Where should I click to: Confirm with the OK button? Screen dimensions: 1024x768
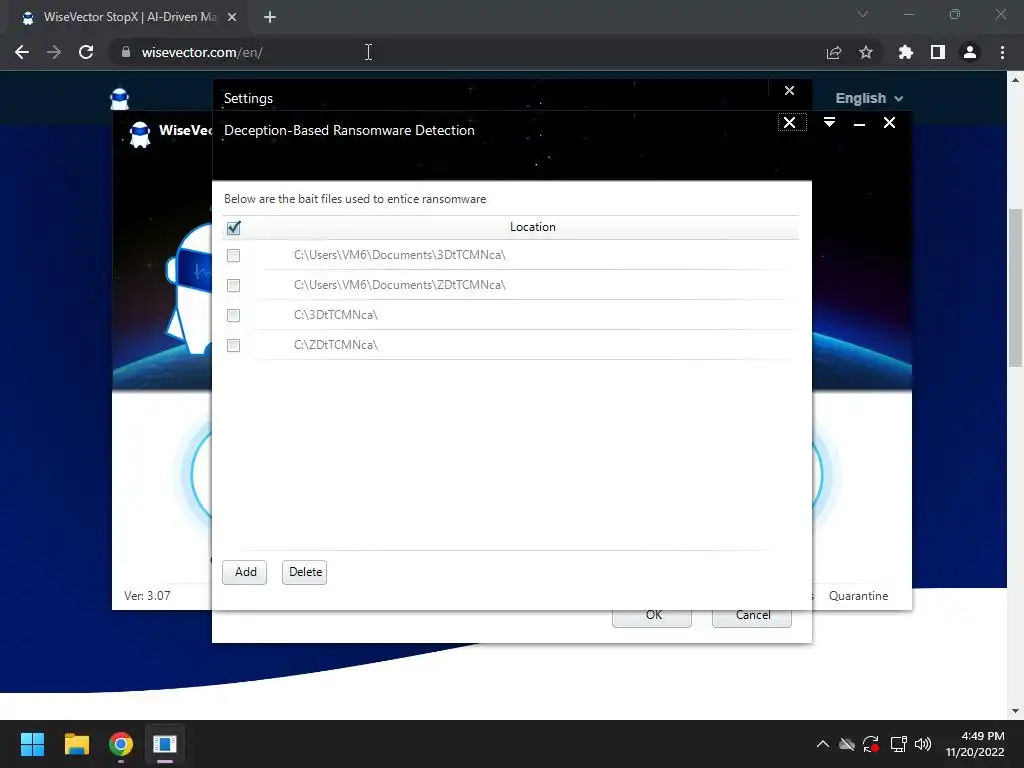pyautogui.click(x=652, y=616)
